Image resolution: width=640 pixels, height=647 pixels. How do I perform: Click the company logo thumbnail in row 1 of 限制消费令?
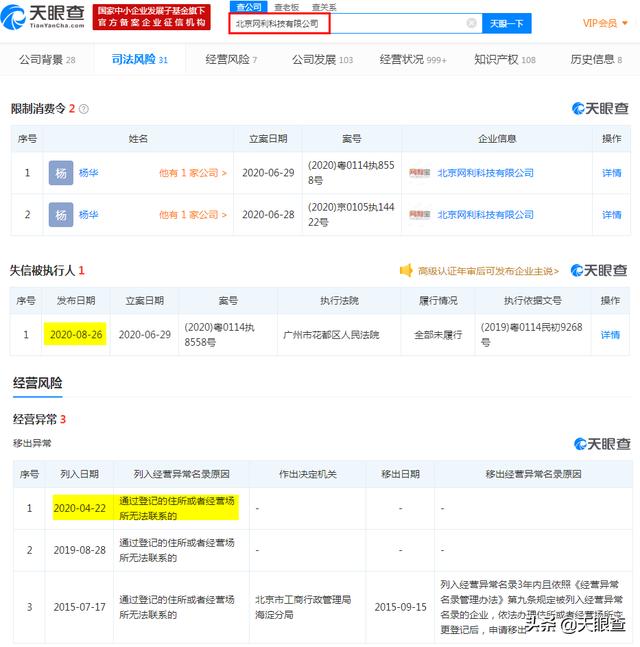coord(420,172)
